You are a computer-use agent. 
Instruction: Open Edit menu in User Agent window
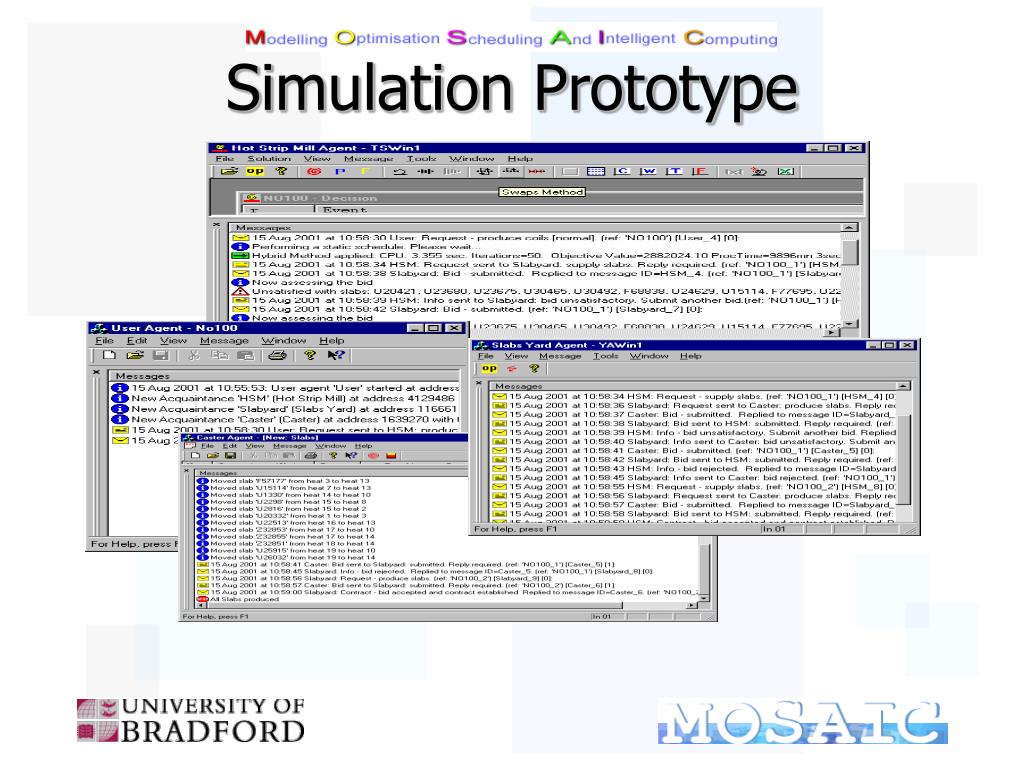(x=137, y=341)
